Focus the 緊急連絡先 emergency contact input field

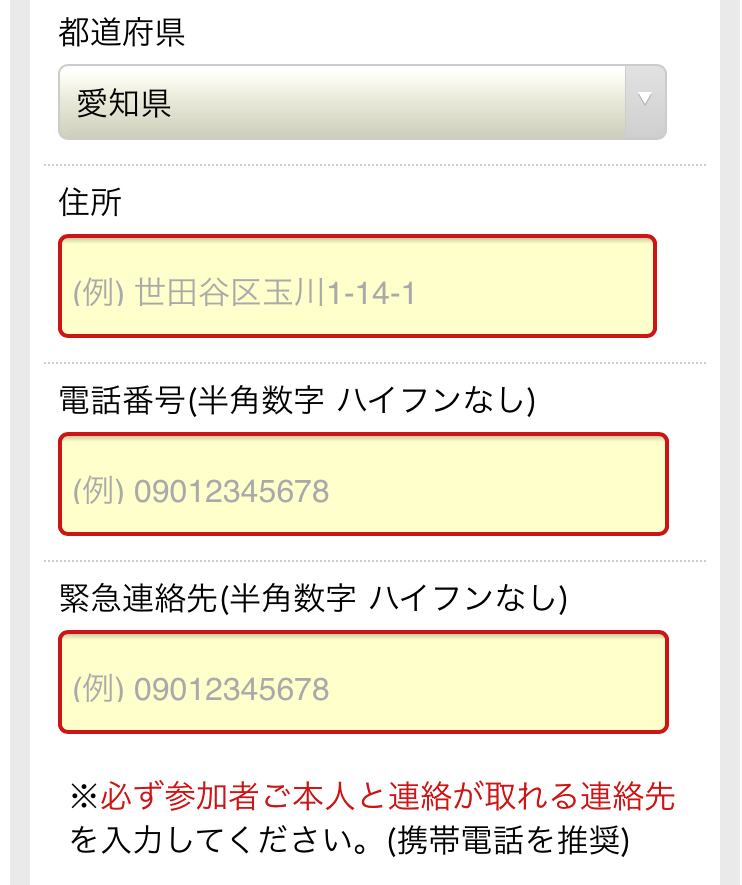click(363, 682)
